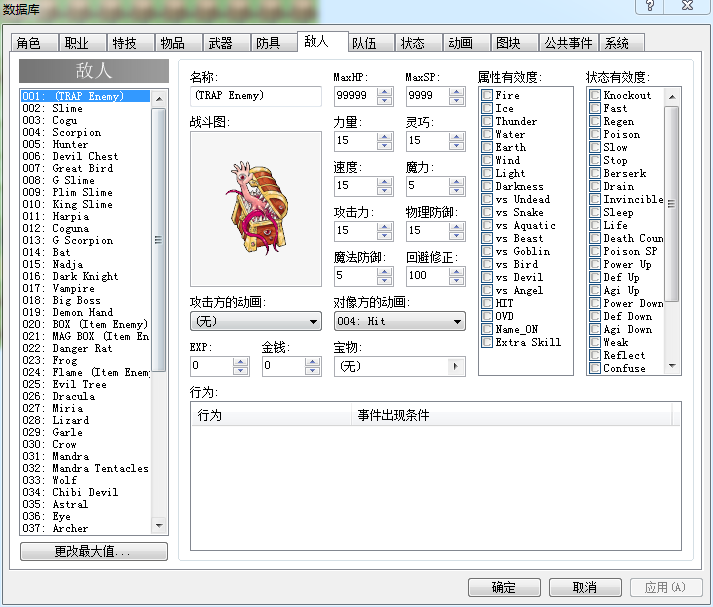This screenshot has width=713, height=607.
Task: Click enemy list scroll down arrow
Action: pos(159,526)
